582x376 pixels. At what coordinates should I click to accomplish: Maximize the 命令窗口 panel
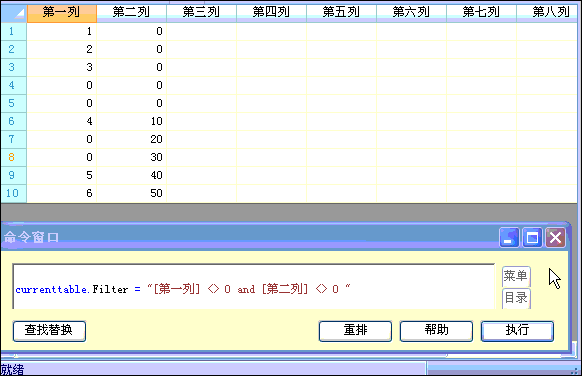tap(532, 237)
